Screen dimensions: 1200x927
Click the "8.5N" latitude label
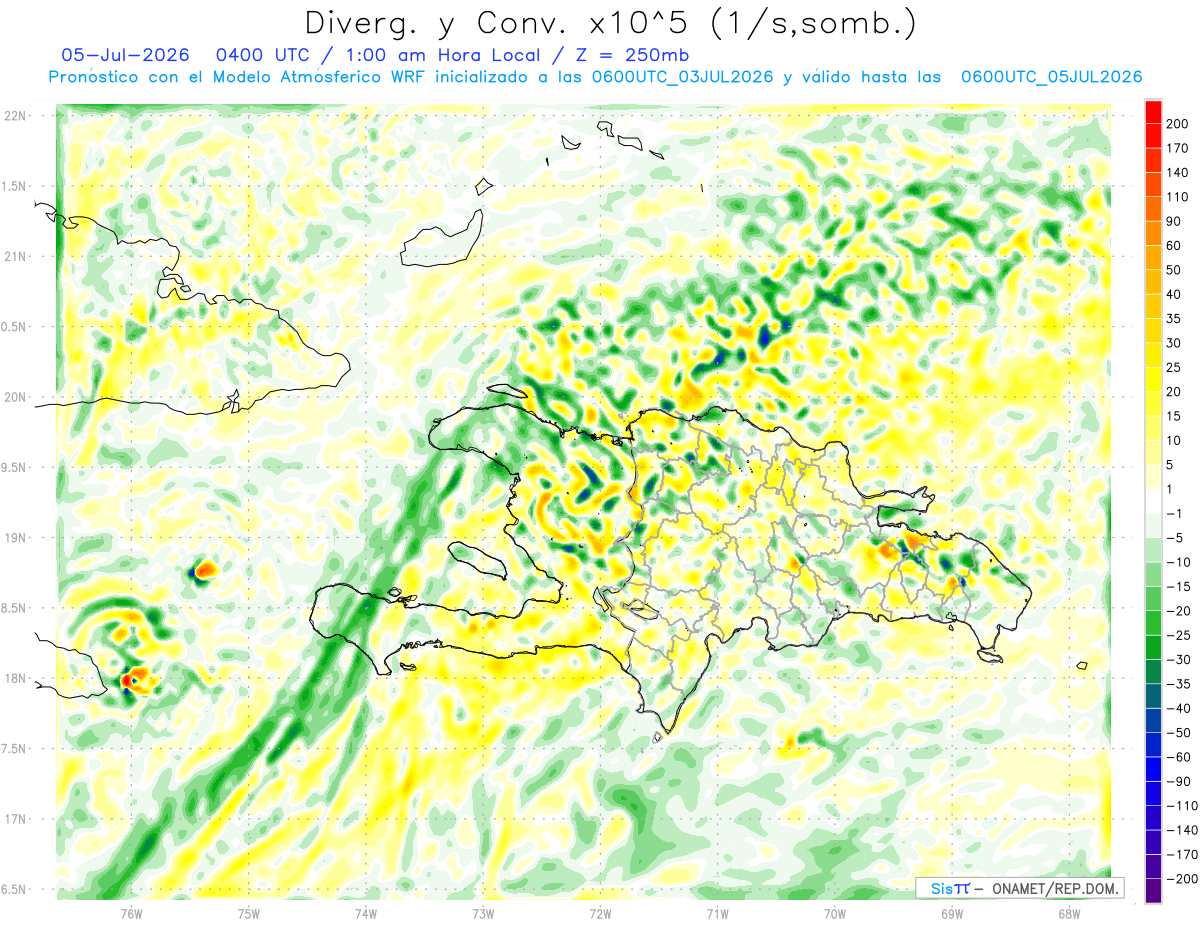tap(15, 608)
